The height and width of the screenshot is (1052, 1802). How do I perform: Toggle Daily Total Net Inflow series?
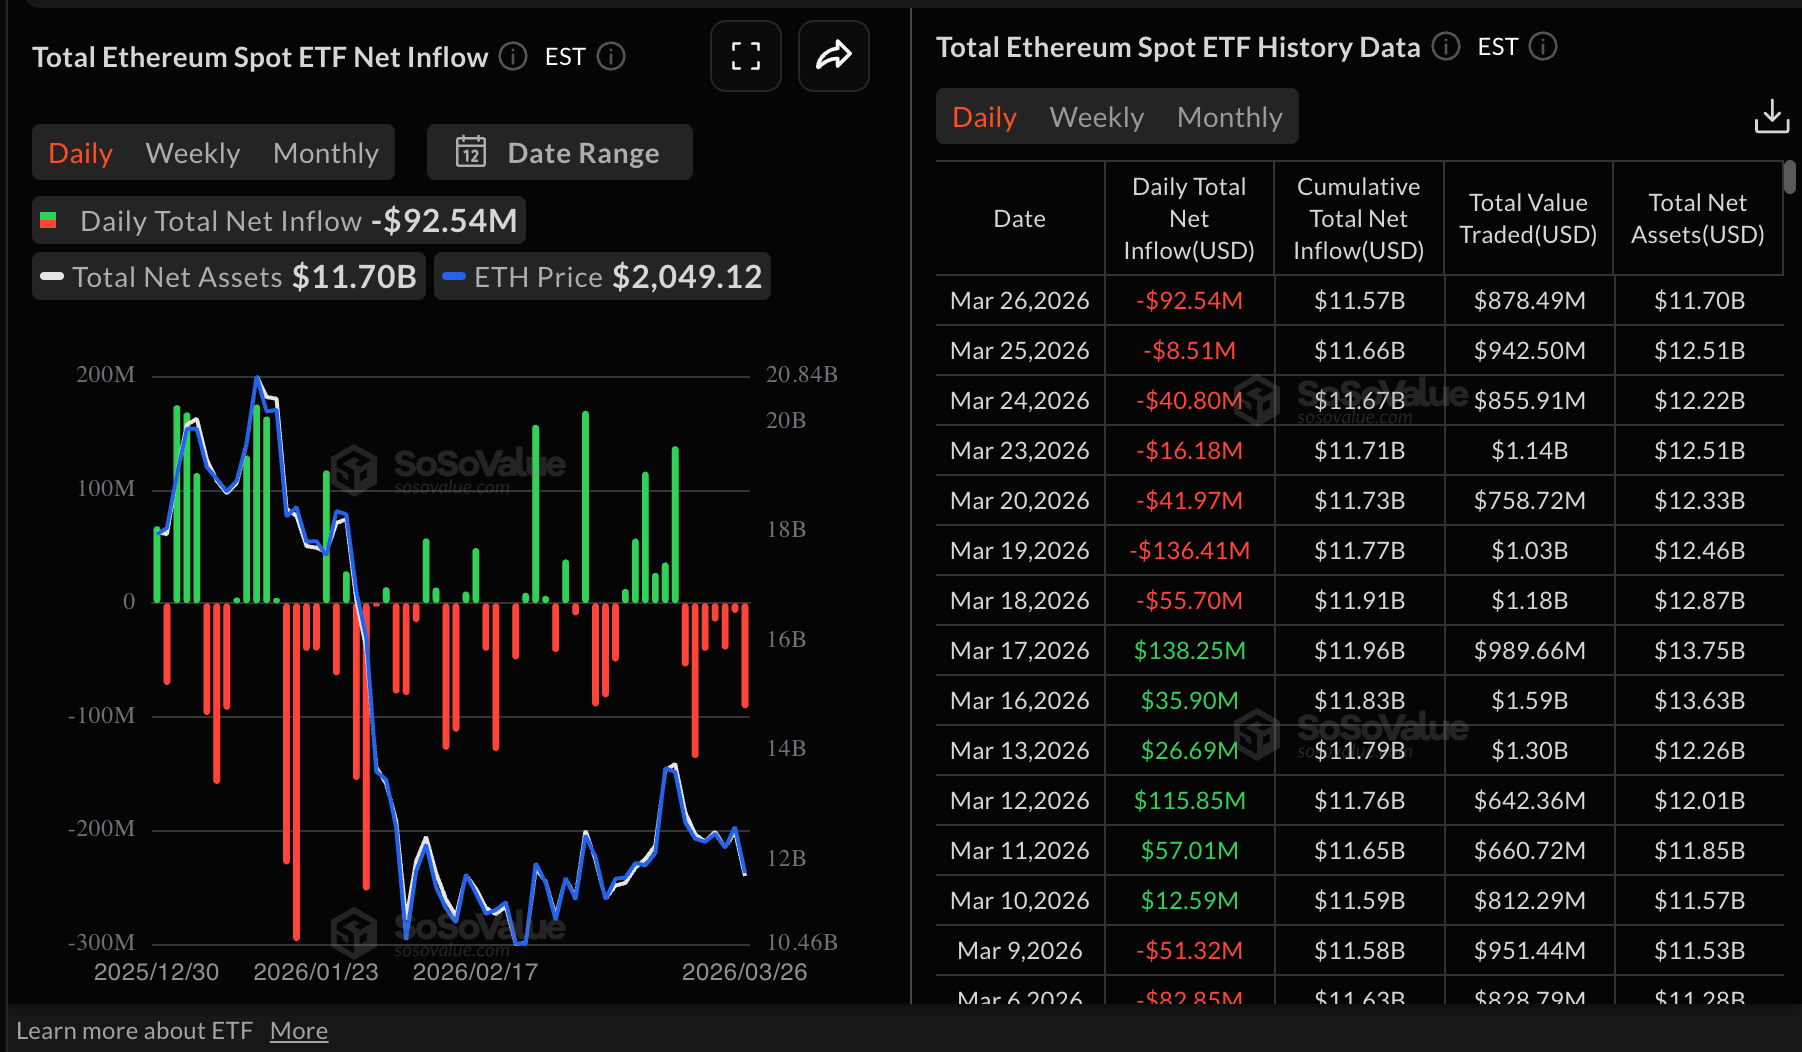coord(278,221)
